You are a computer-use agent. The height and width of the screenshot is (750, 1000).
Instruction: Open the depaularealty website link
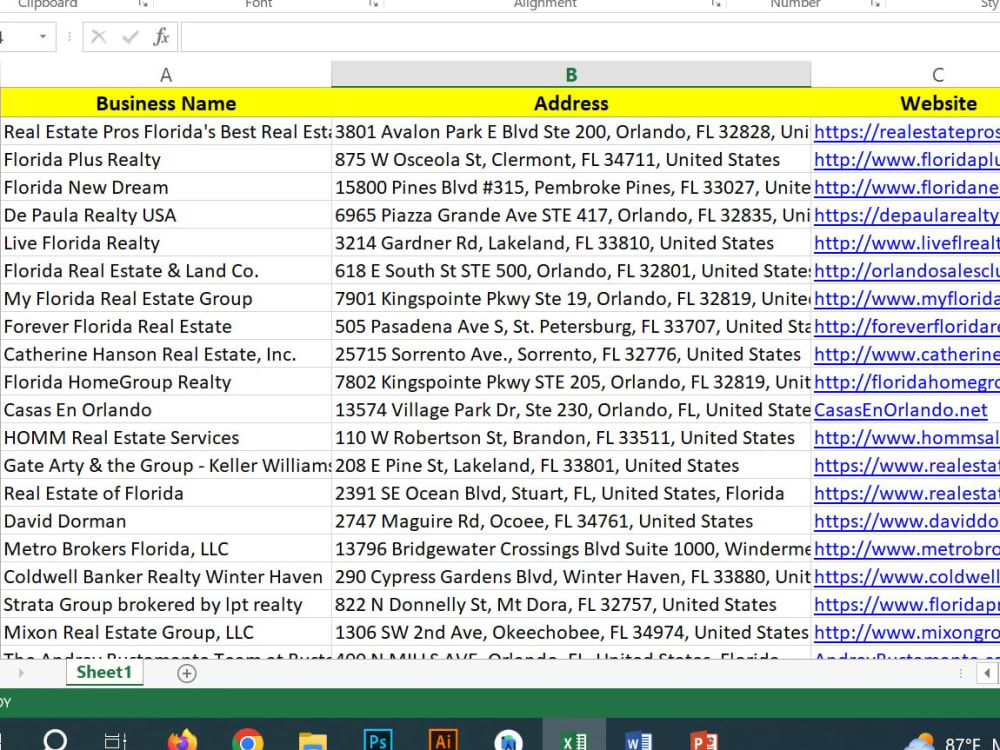[906, 215]
